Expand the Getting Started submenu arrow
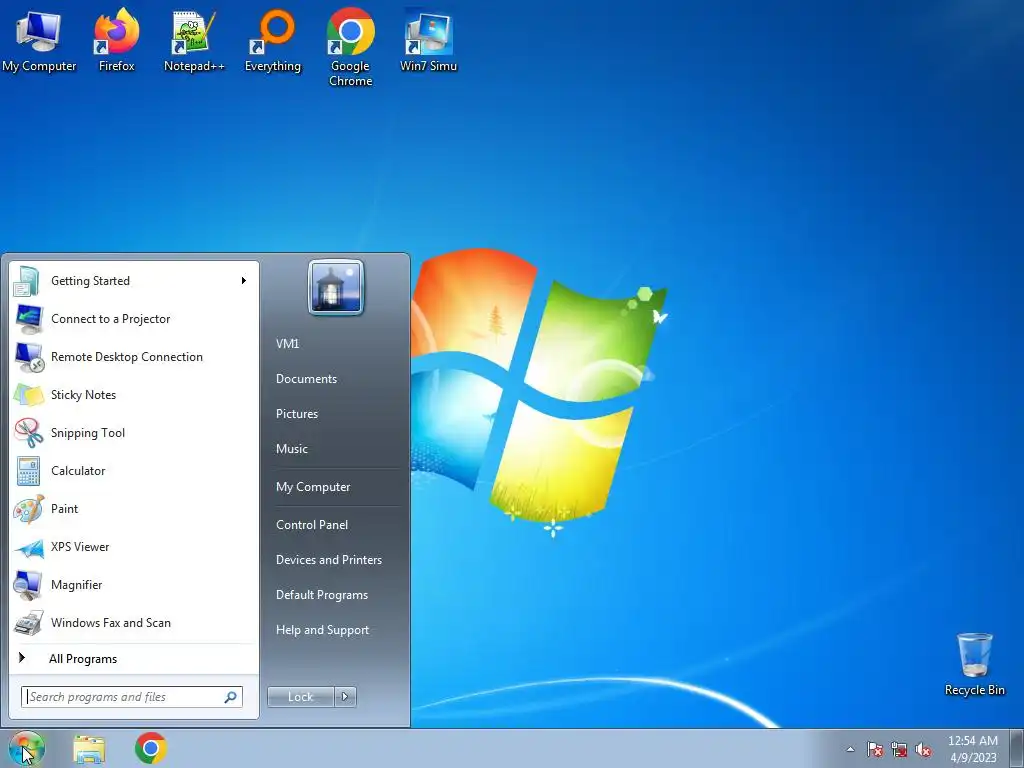 pyautogui.click(x=244, y=281)
